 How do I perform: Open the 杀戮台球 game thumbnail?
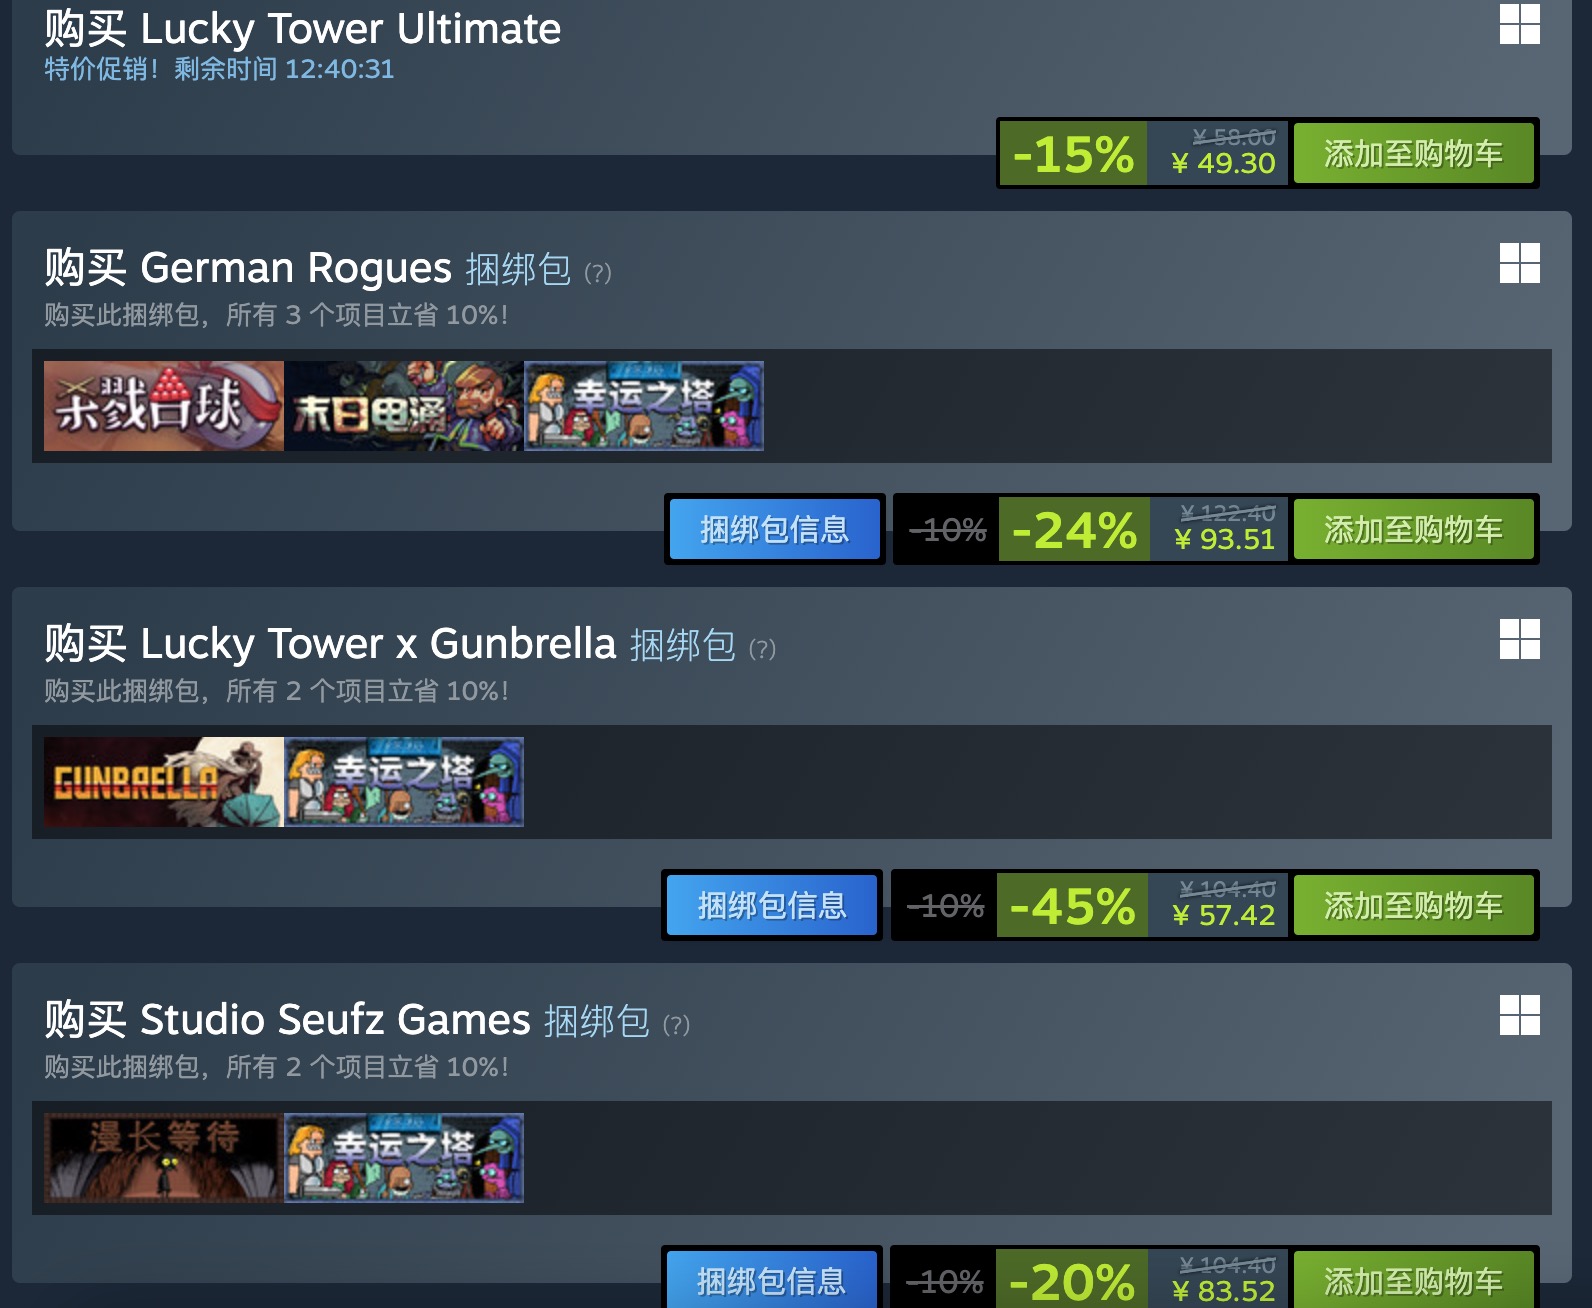coord(164,406)
